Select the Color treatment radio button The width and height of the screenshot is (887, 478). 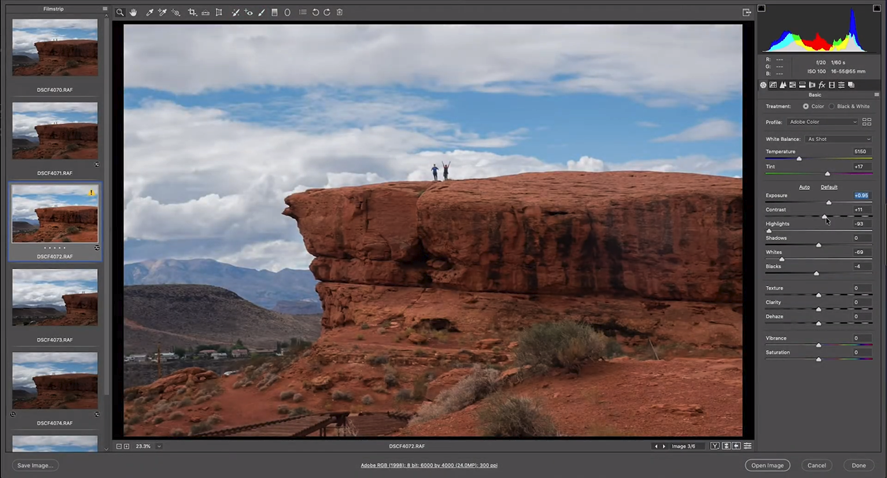click(x=806, y=106)
